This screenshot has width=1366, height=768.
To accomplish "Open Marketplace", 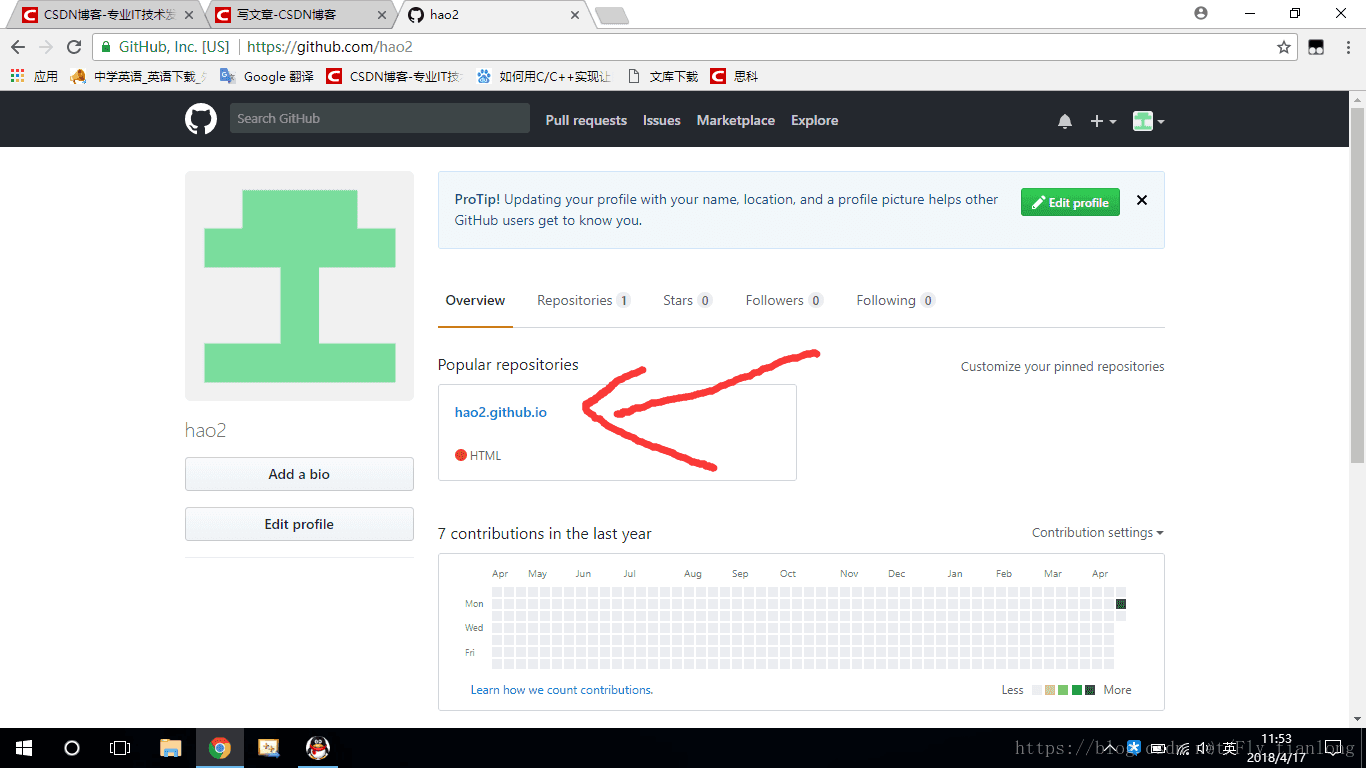I will (x=736, y=120).
